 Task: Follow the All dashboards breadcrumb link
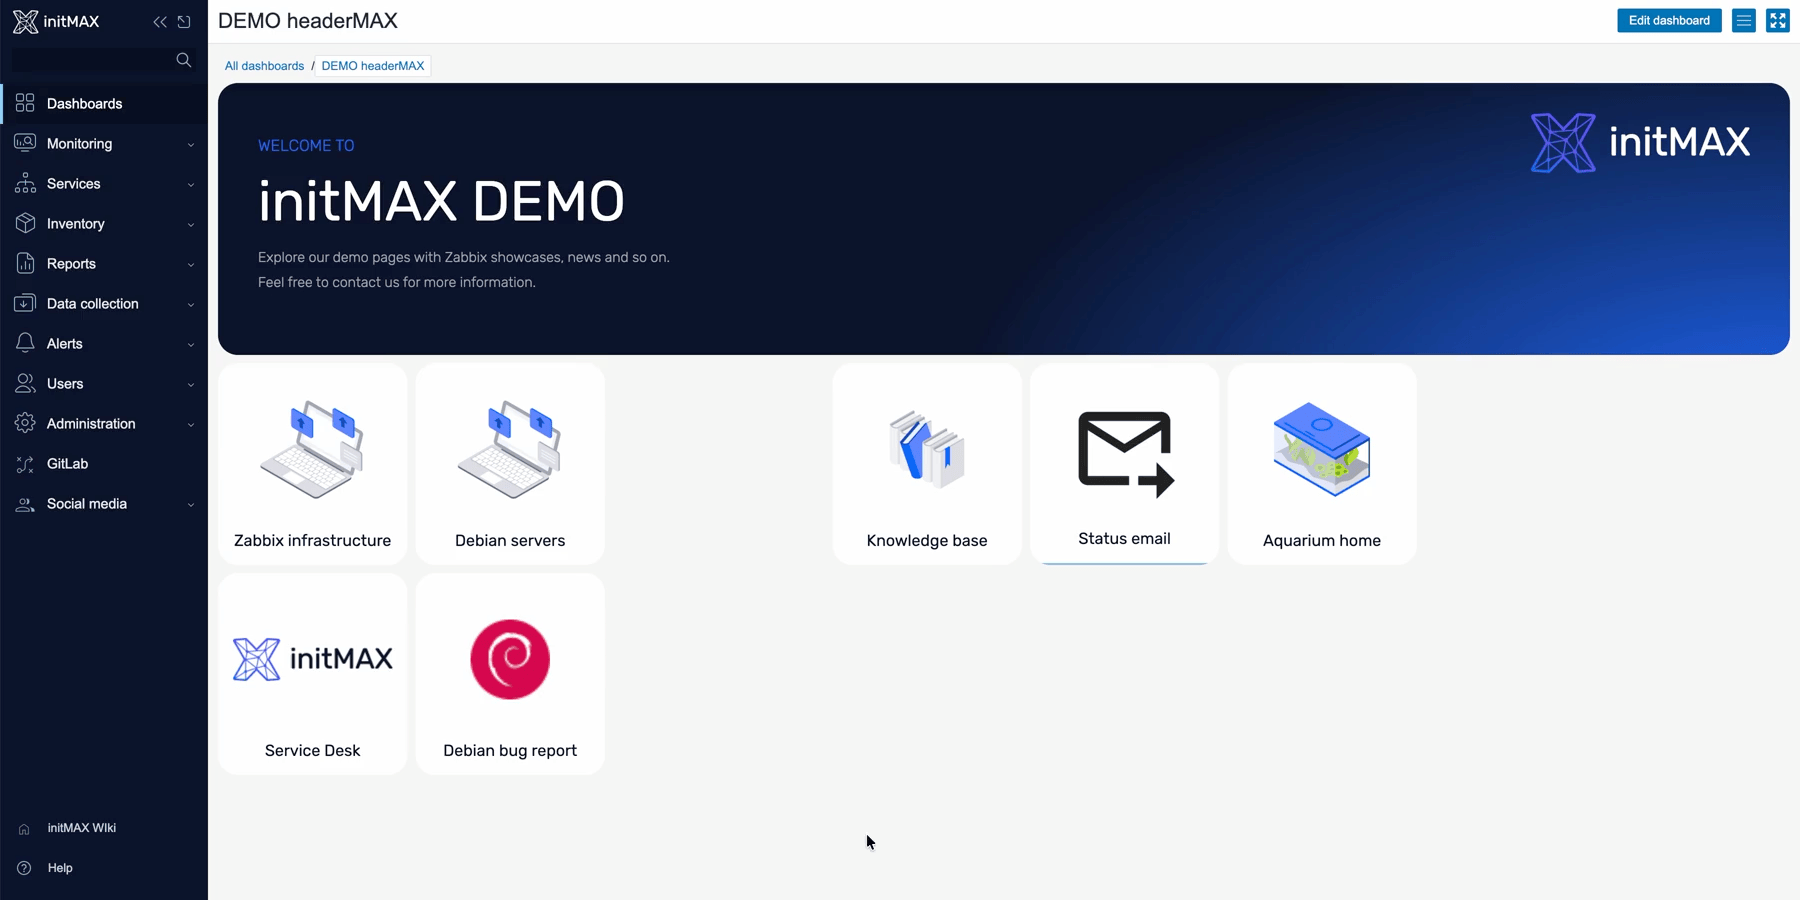tap(264, 66)
